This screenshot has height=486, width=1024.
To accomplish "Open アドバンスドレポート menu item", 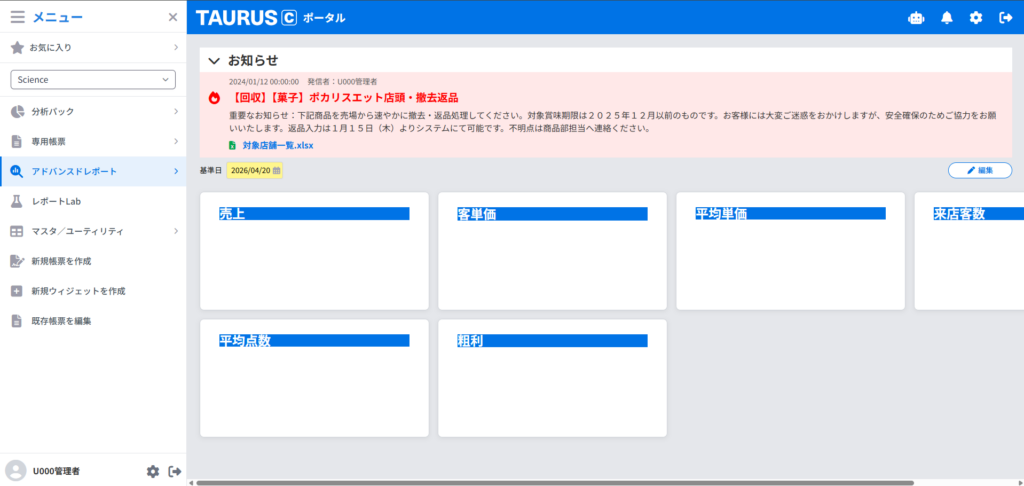I will coord(93,171).
